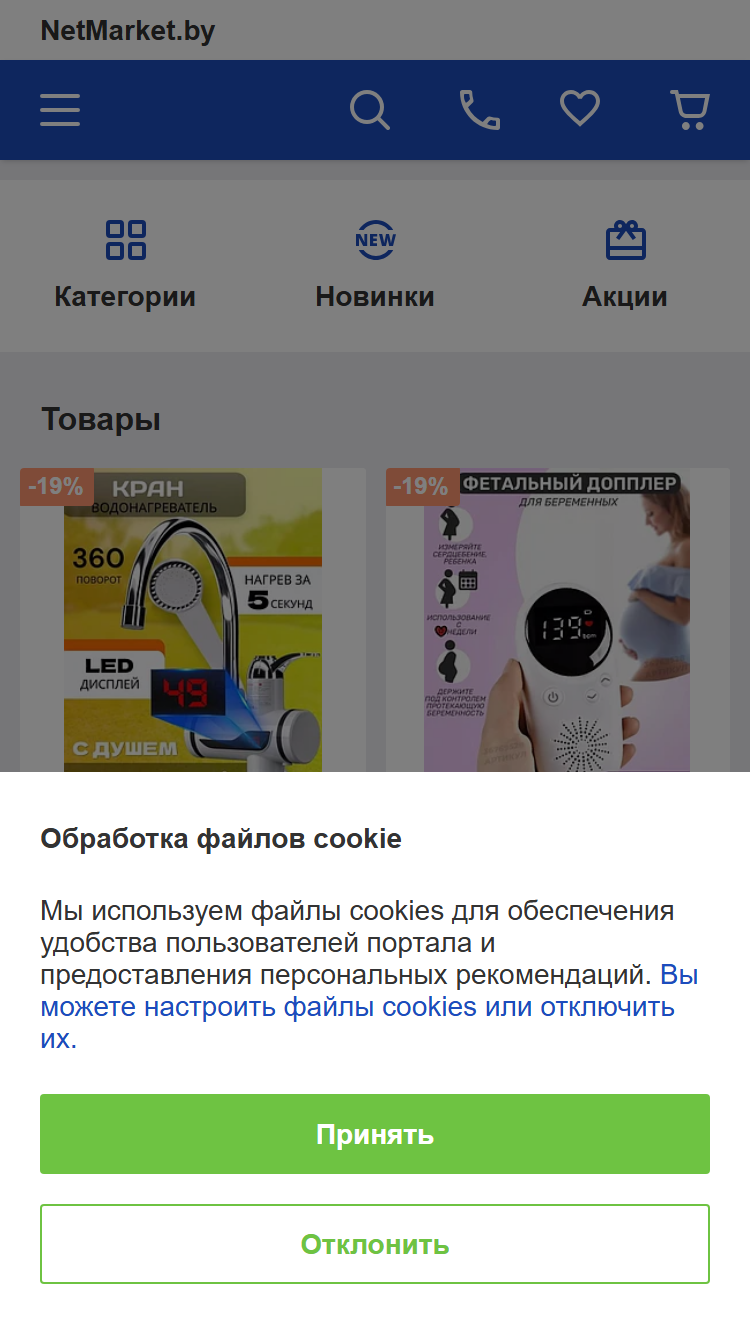Open favorites heart icon

tap(580, 109)
